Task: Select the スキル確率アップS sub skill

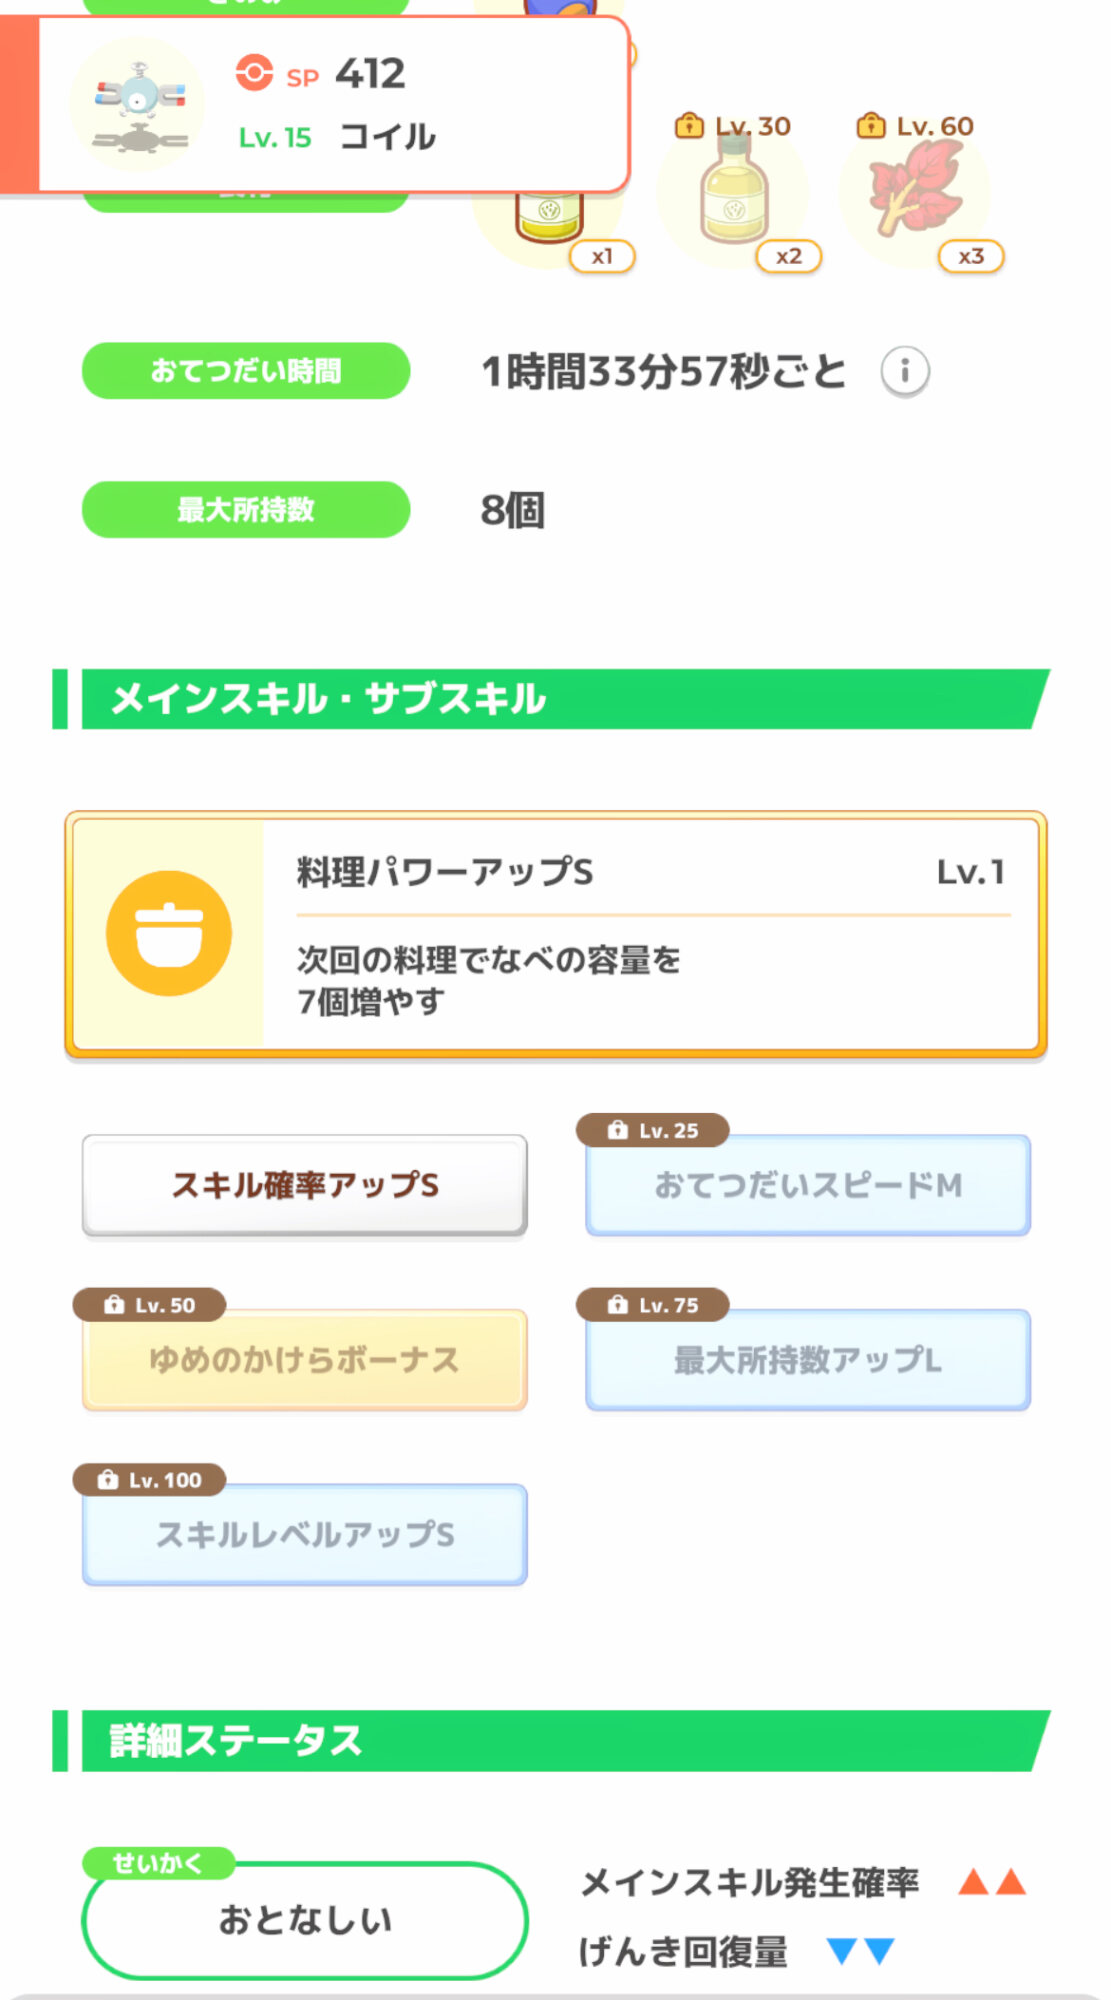Action: point(305,1185)
